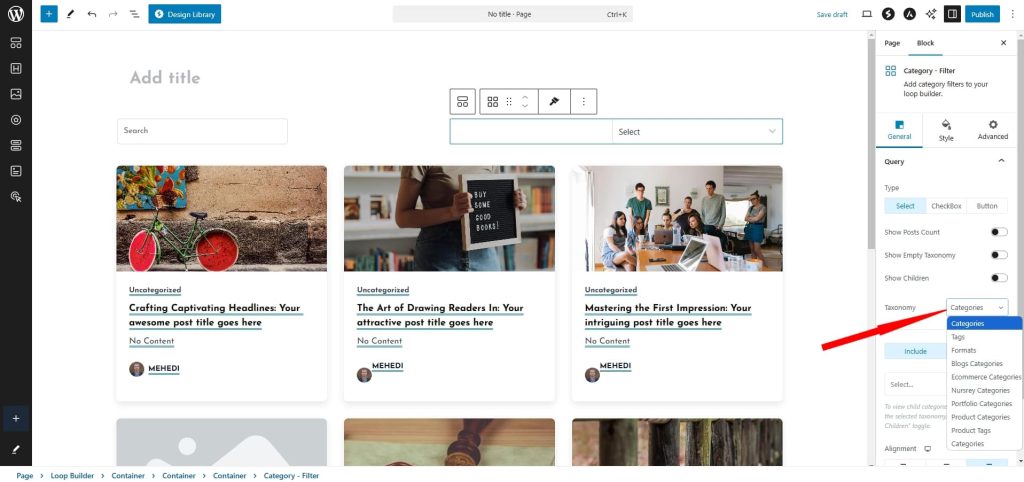Click the Search input field

click(x=202, y=131)
